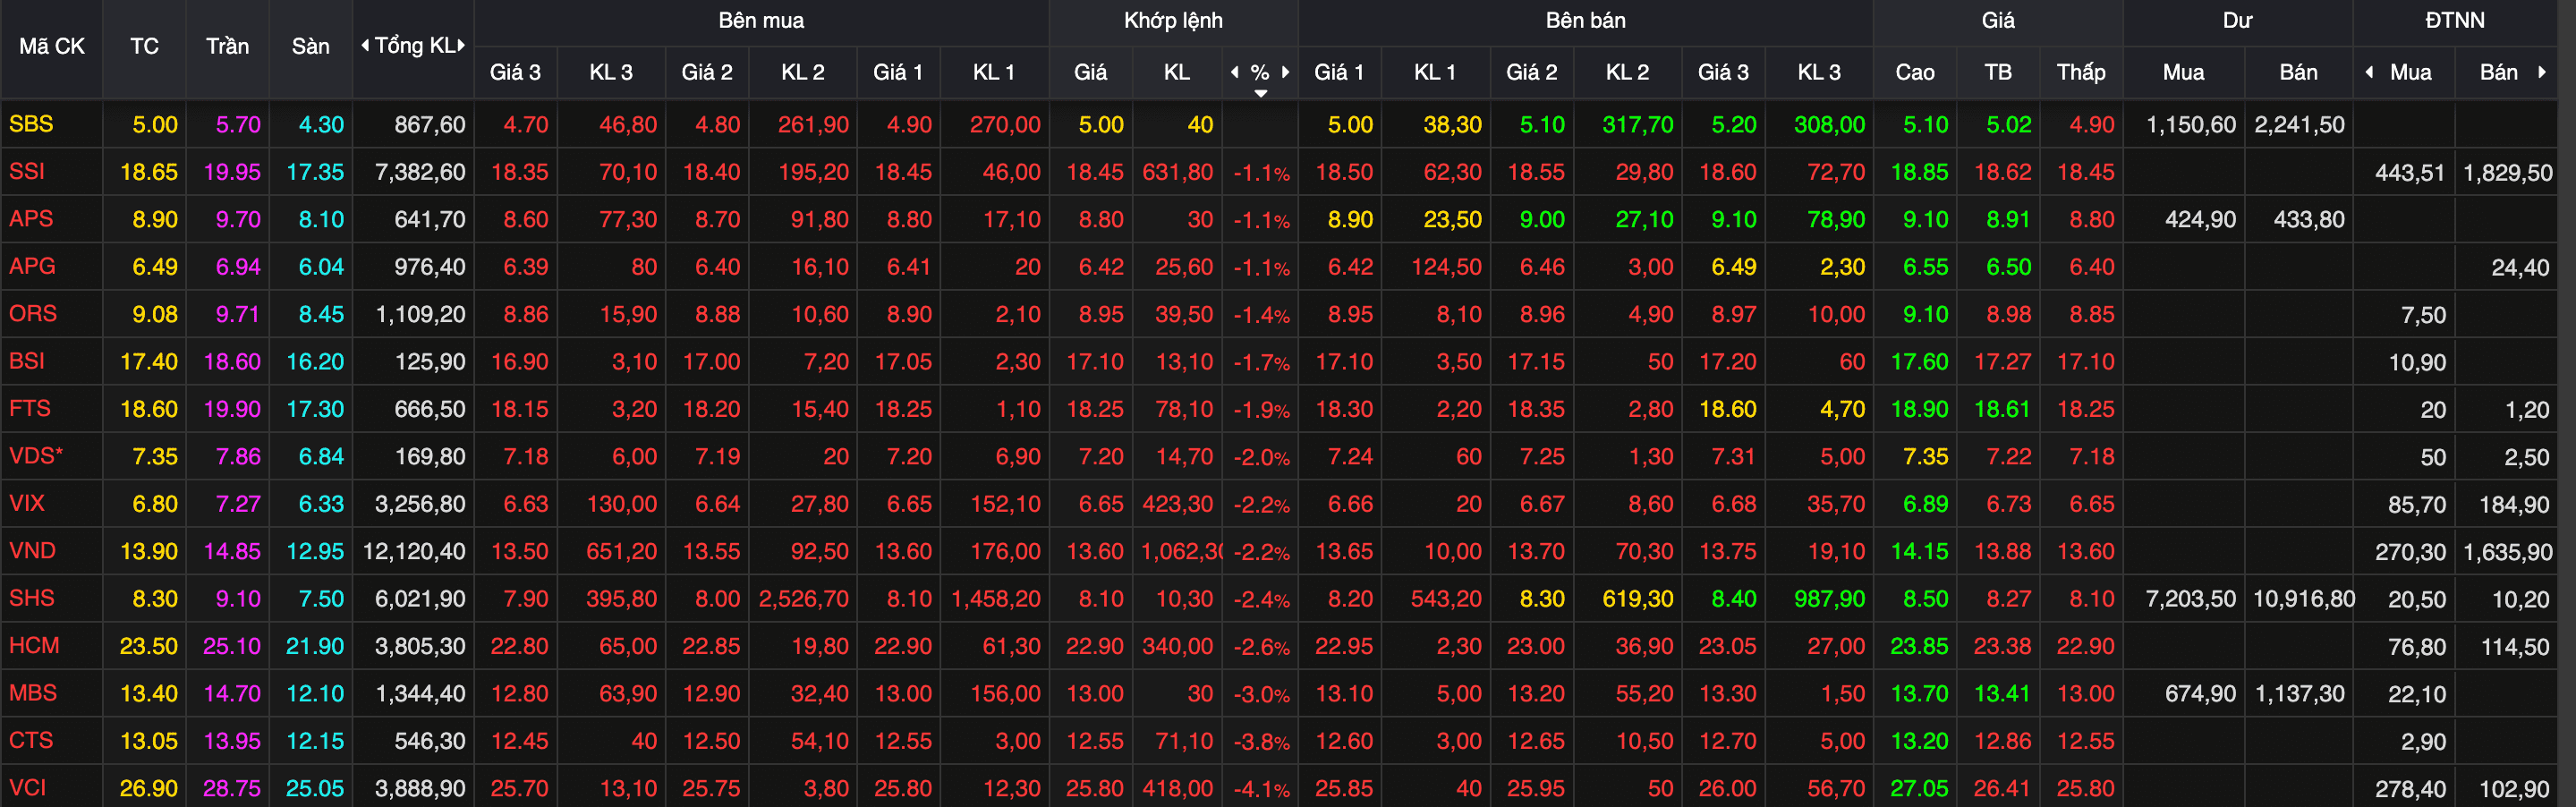Click the Bên bán group header
Screen dimensions: 2576x807
tap(1585, 20)
